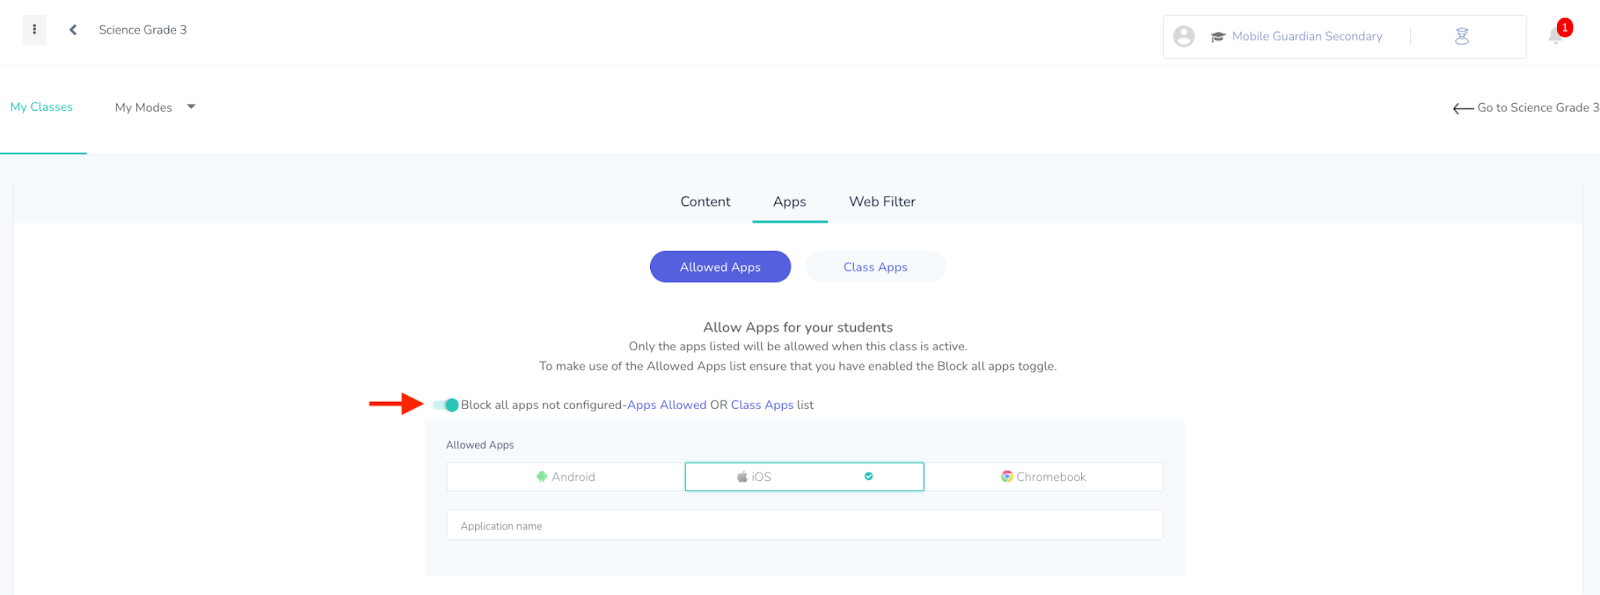Click the left arrow icon by Go to Science Grade 3

1463,108
